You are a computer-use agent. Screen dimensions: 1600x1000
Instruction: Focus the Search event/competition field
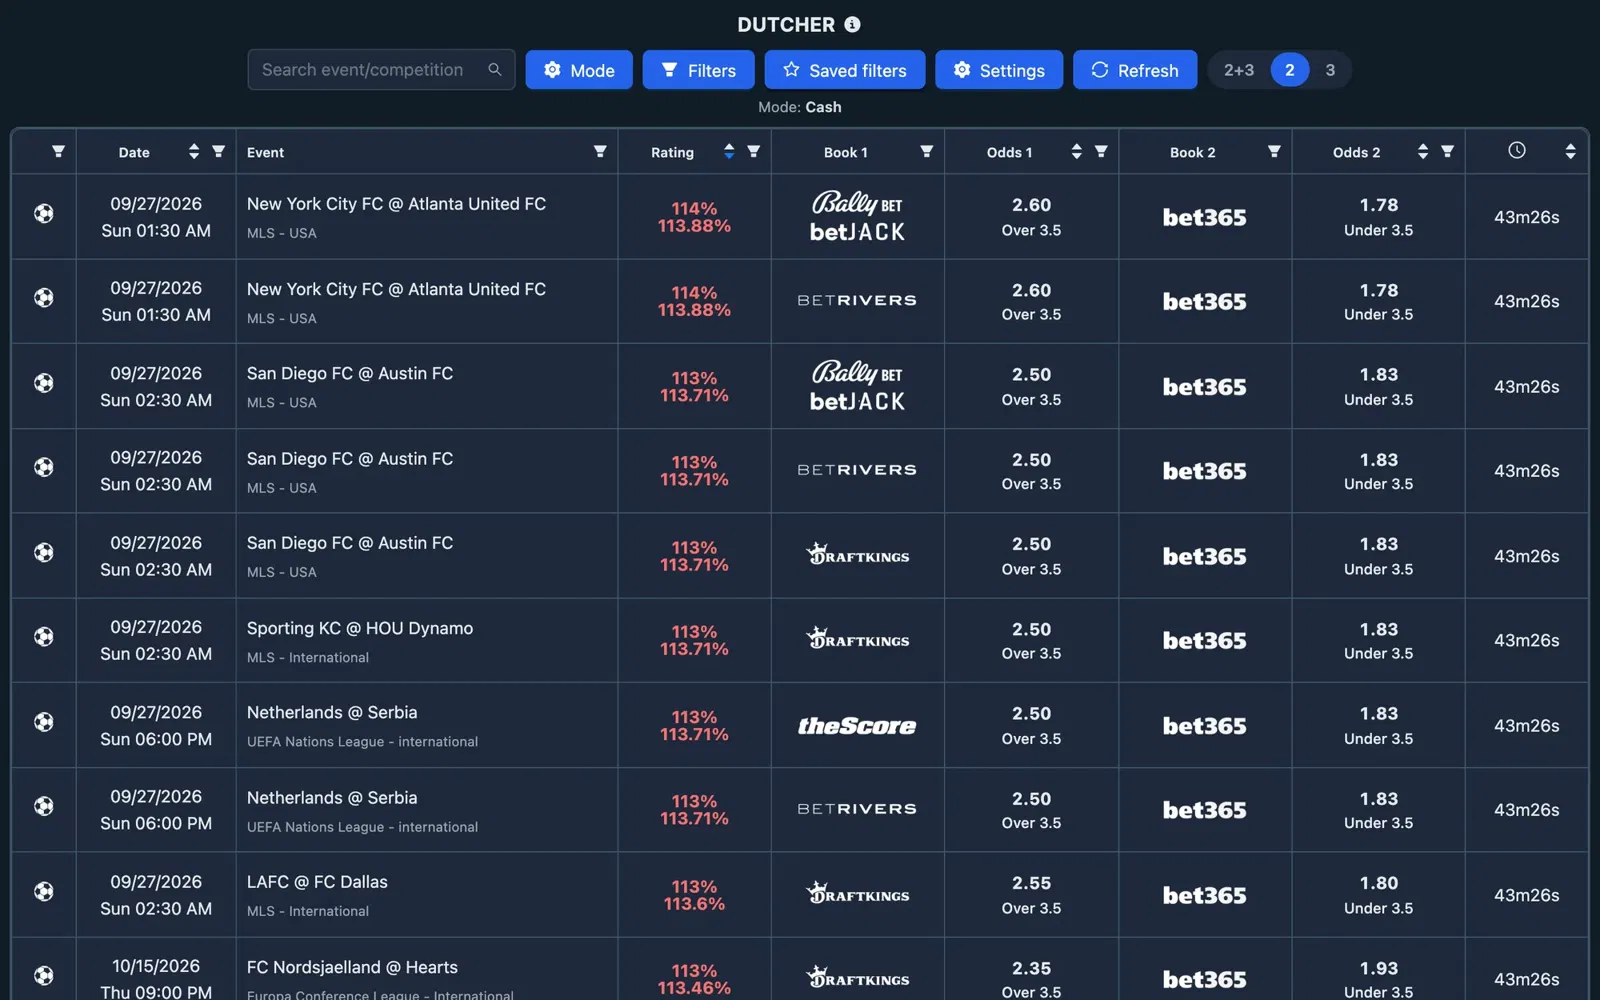pyautogui.click(x=381, y=70)
